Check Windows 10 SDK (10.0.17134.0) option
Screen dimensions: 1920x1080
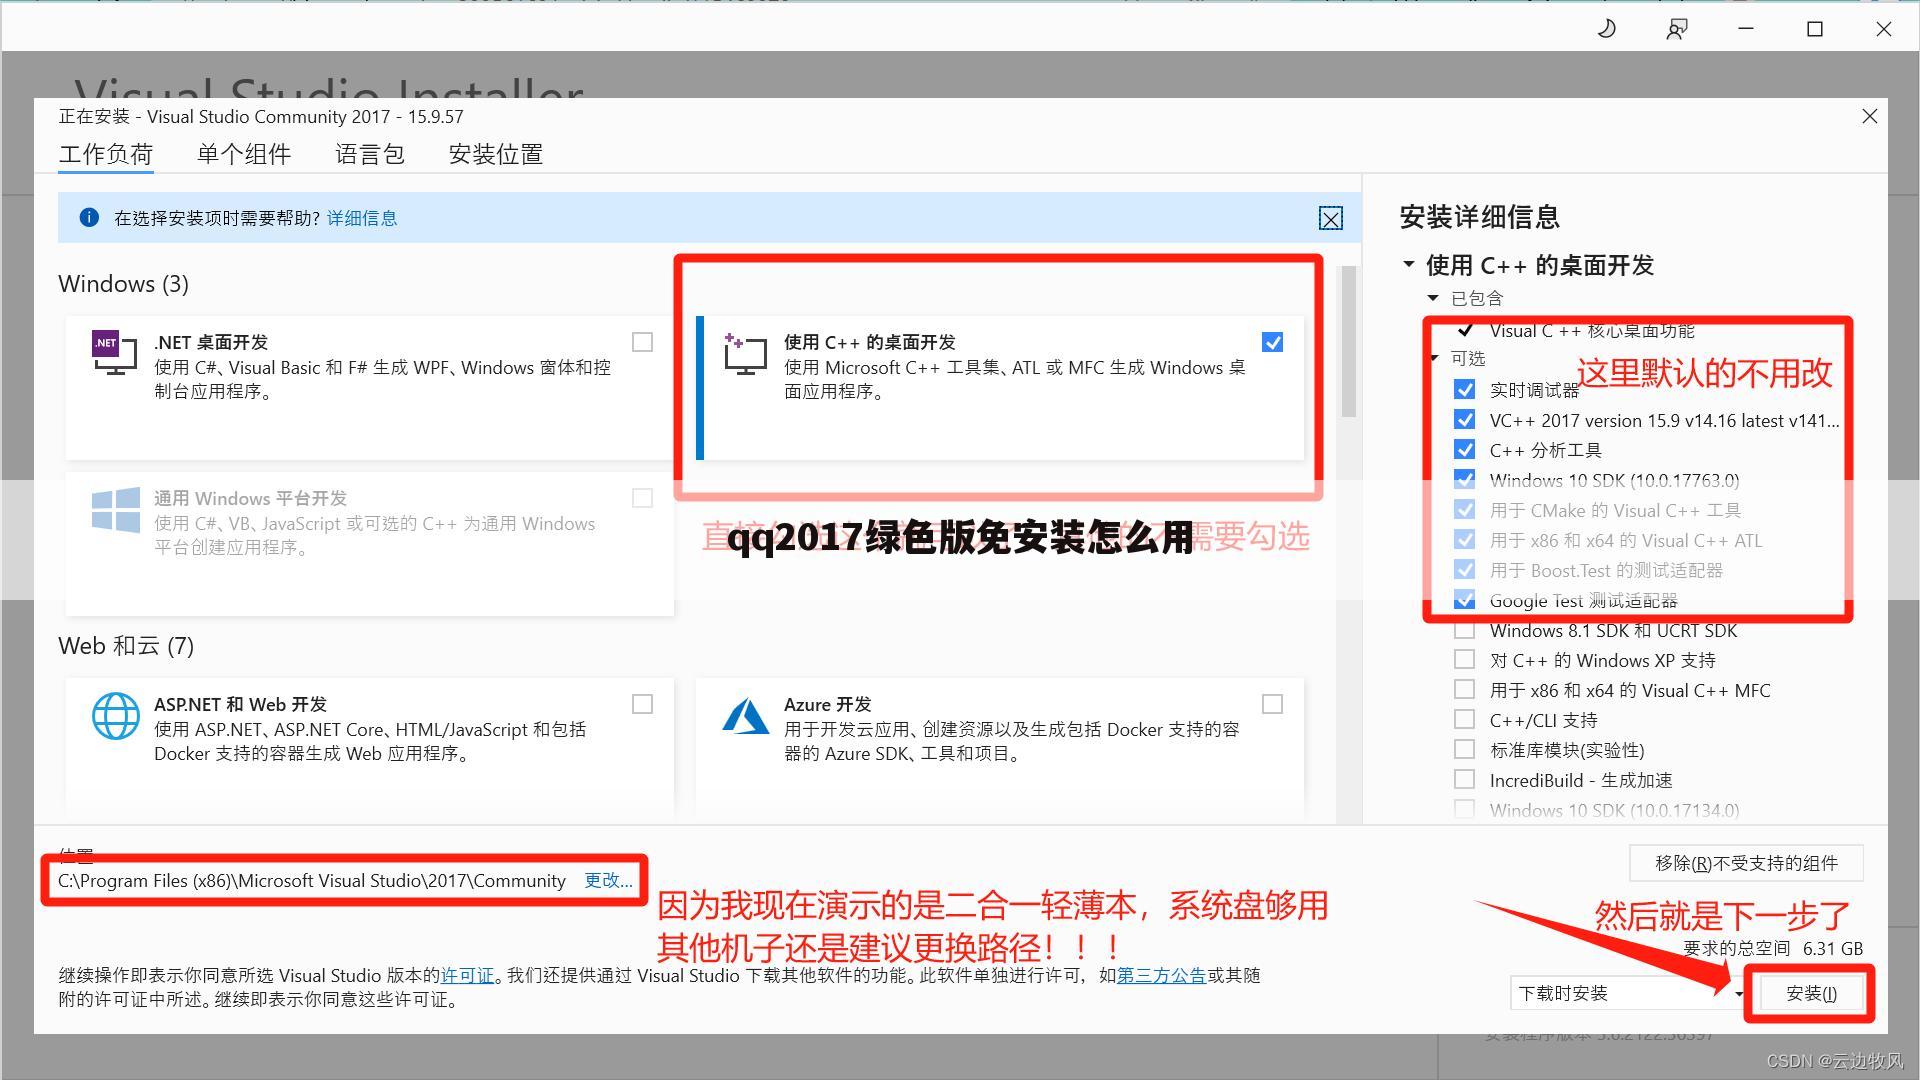tap(1464, 809)
